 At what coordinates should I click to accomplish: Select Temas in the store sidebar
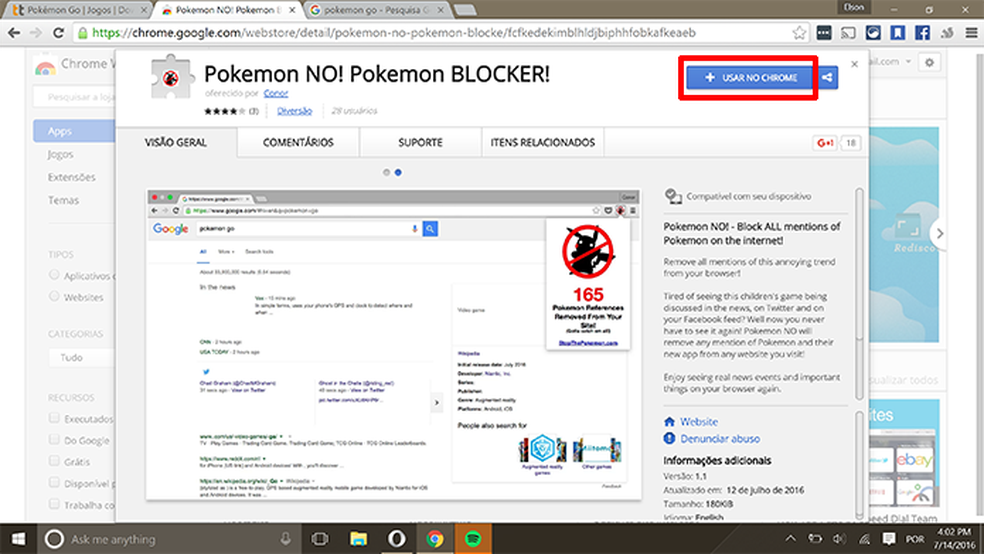63,200
